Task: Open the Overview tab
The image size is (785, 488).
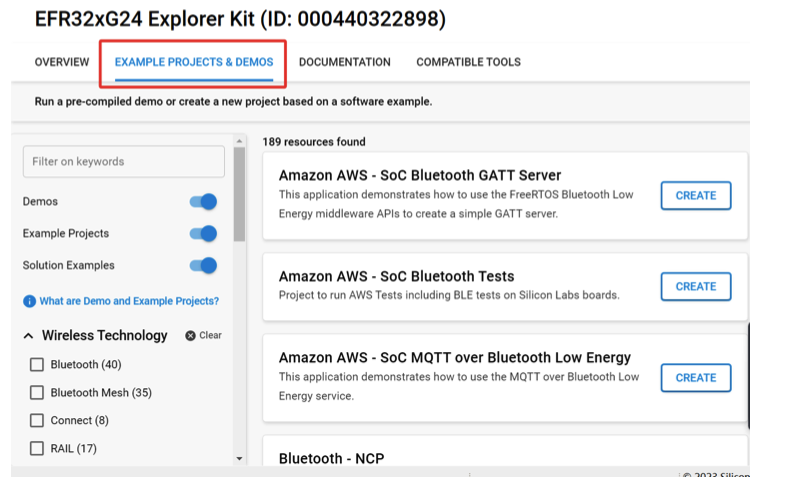Action: tap(62, 62)
